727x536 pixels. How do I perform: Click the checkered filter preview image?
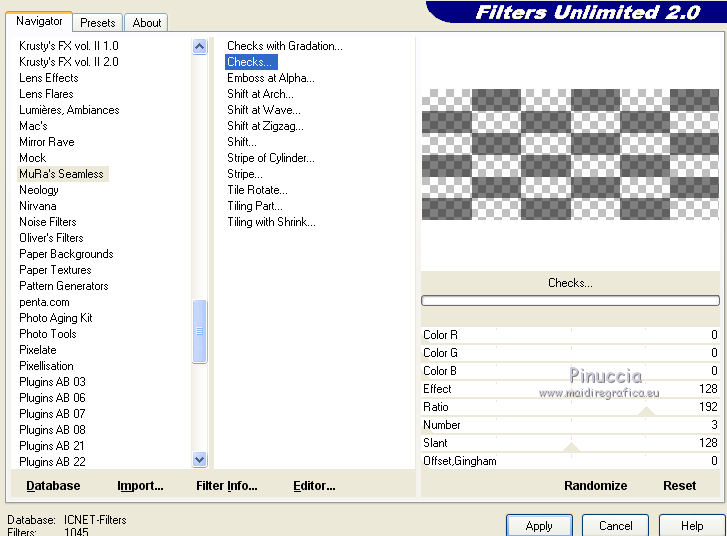pos(570,154)
